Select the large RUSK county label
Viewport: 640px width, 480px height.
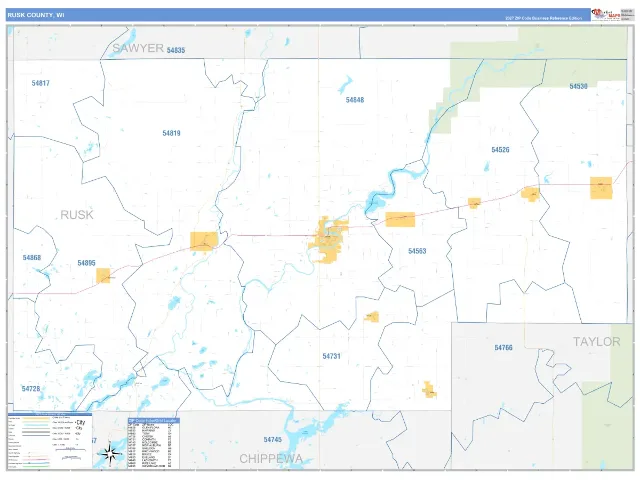point(77,215)
